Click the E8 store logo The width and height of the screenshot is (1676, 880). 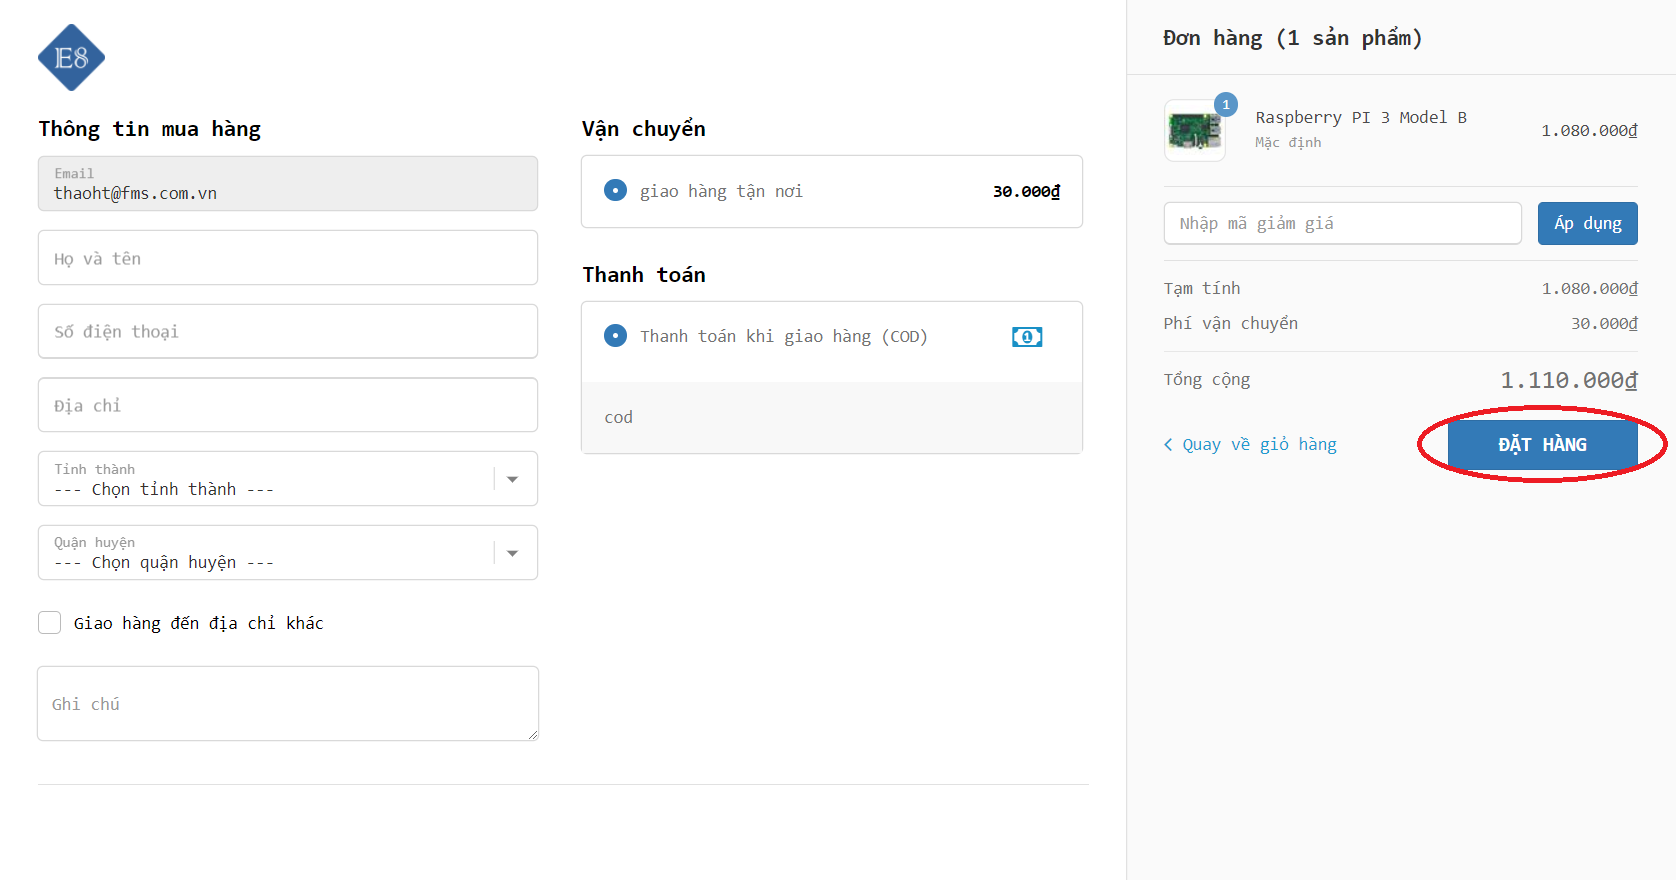pyautogui.click(x=71, y=58)
